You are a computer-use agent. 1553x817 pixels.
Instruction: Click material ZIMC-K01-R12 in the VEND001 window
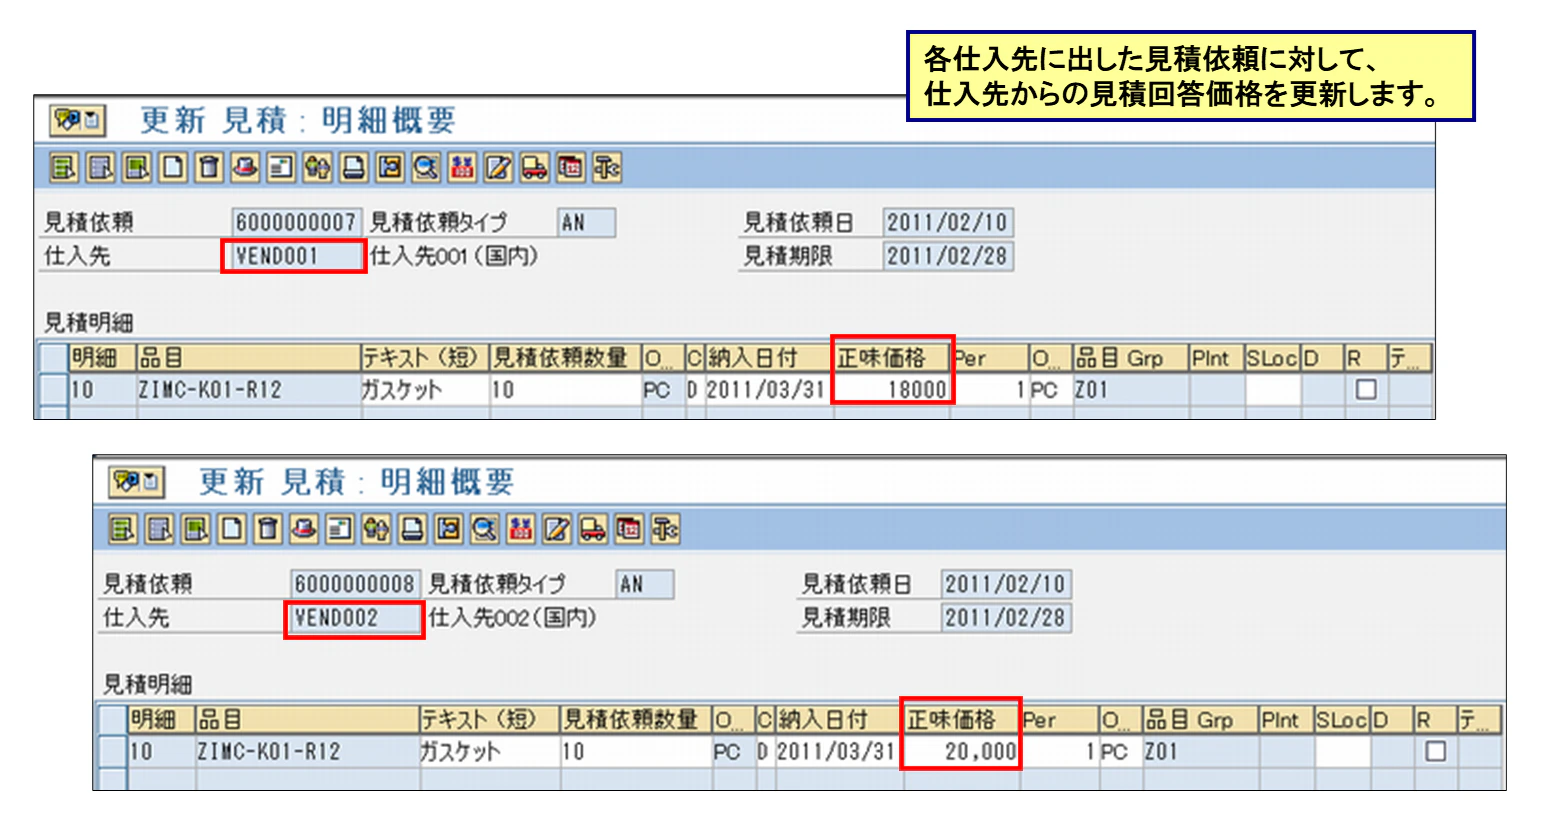210,390
